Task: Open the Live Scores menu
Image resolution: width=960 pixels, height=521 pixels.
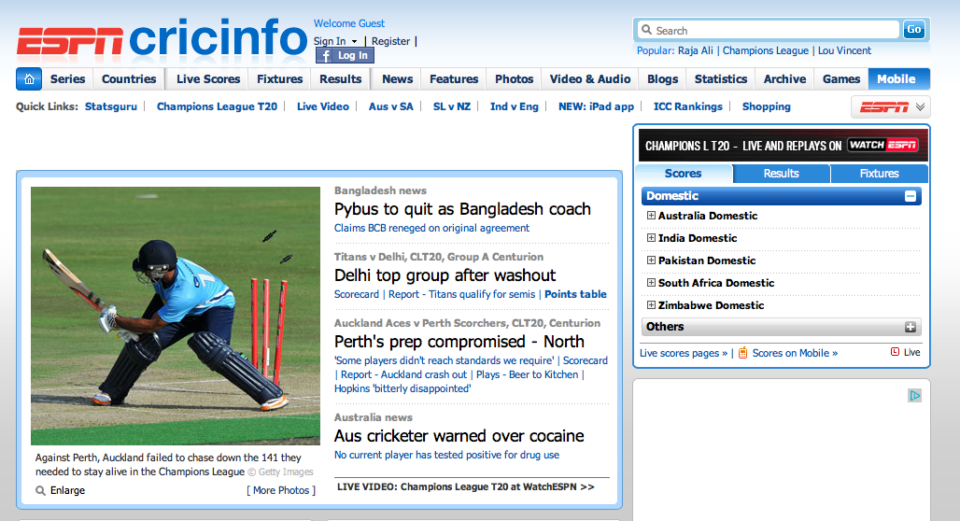Action: click(208, 79)
